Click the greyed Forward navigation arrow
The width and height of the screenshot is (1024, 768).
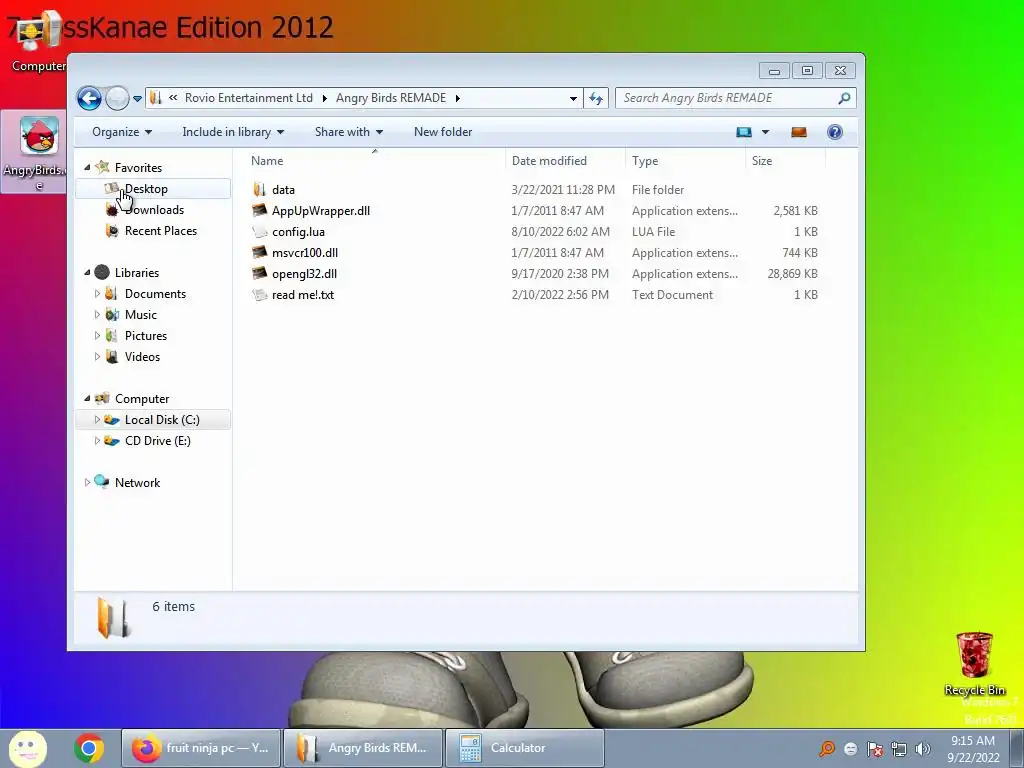point(118,99)
